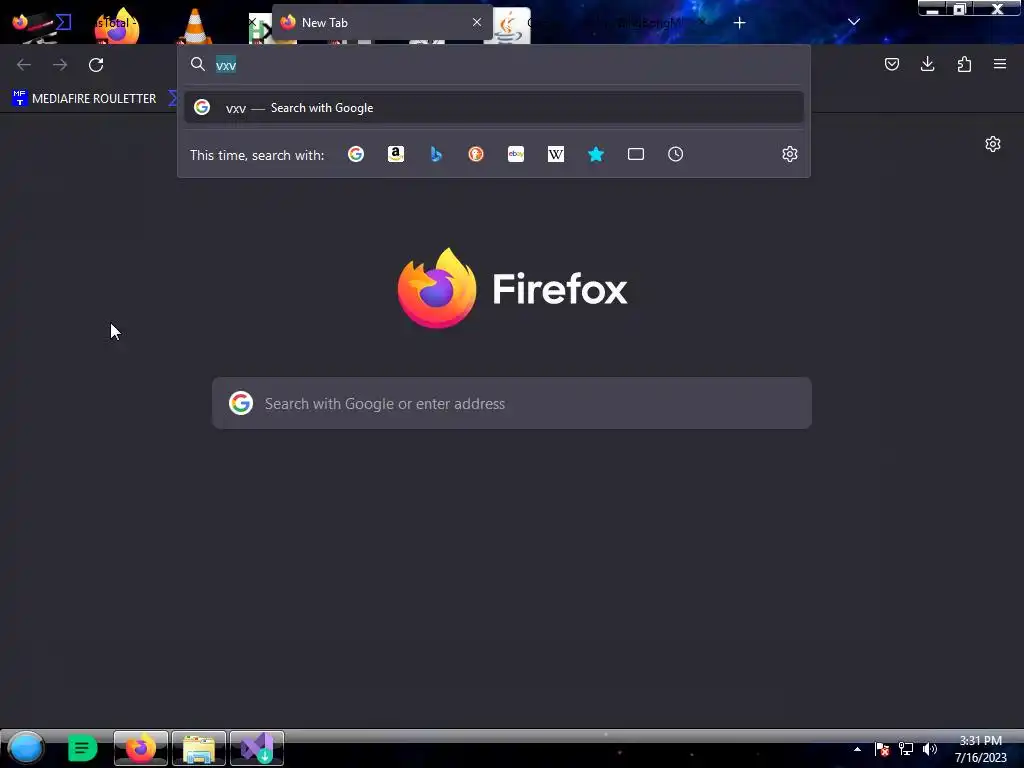Viewport: 1024px width, 768px height.
Task: Open the Extensions menu
Action: [964, 64]
